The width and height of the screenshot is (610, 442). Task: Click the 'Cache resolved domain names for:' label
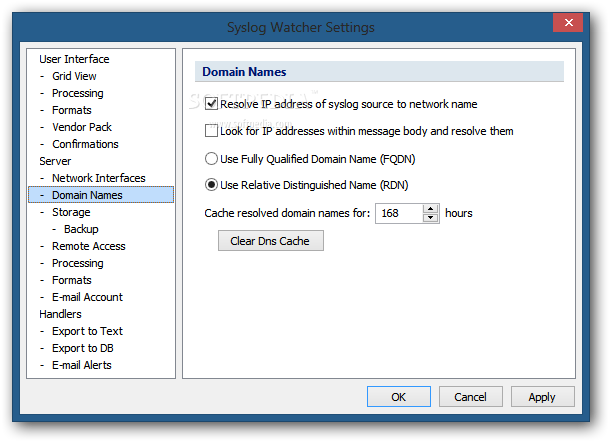287,213
